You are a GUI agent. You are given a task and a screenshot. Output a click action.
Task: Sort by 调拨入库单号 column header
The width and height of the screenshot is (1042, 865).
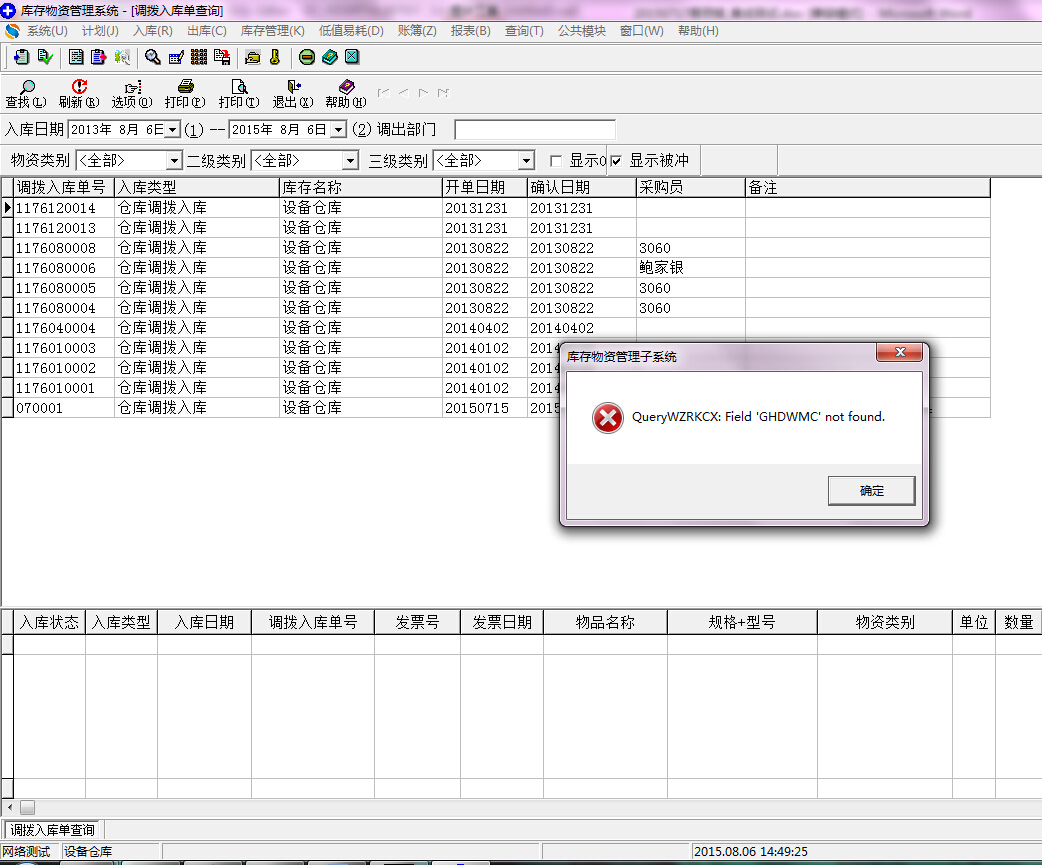[64, 187]
